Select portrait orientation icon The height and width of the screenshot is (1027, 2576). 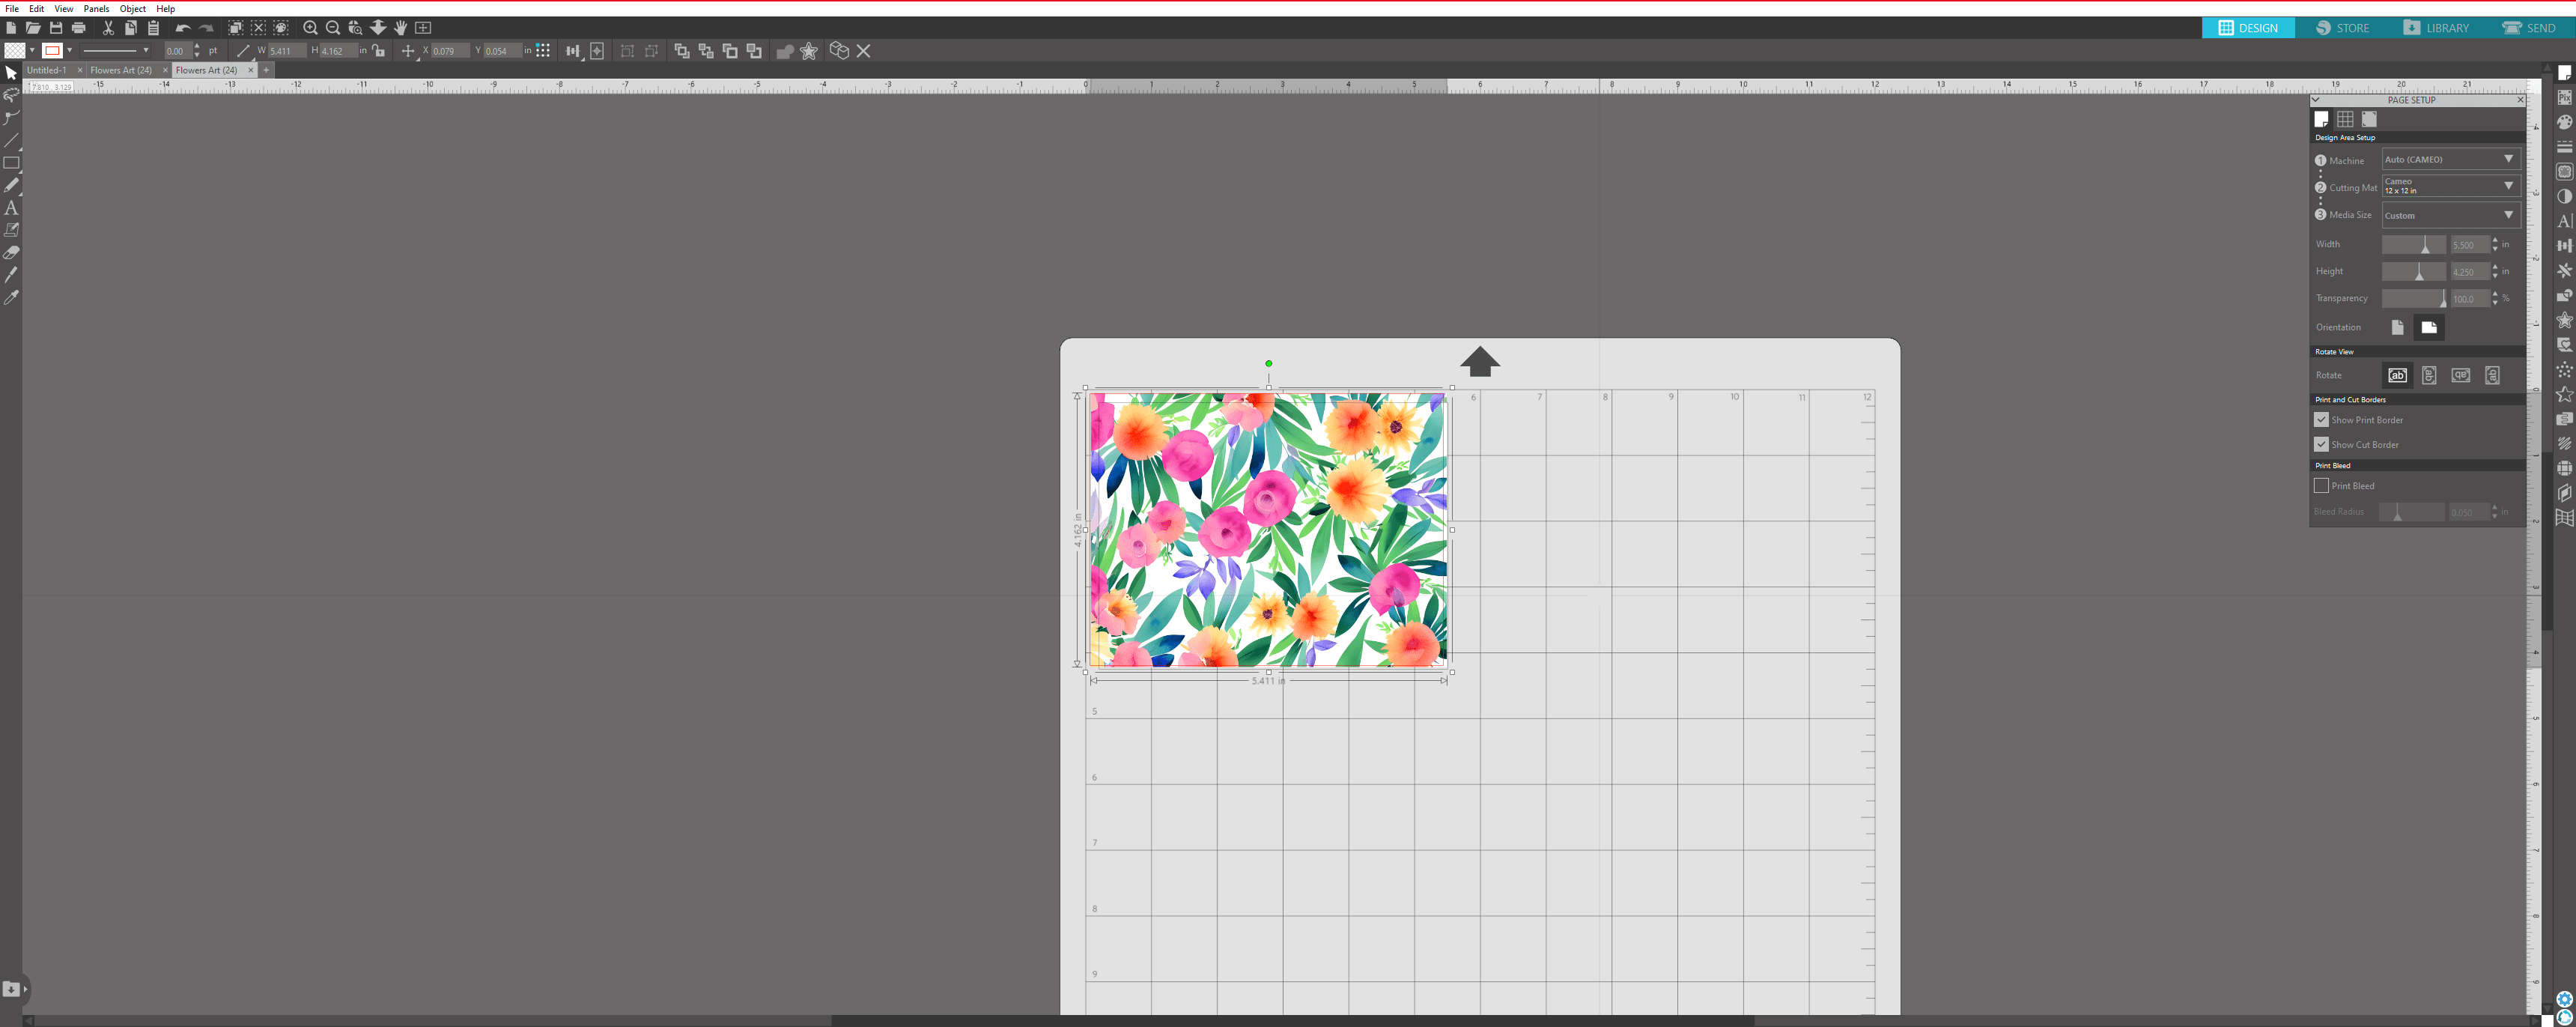click(x=2397, y=327)
